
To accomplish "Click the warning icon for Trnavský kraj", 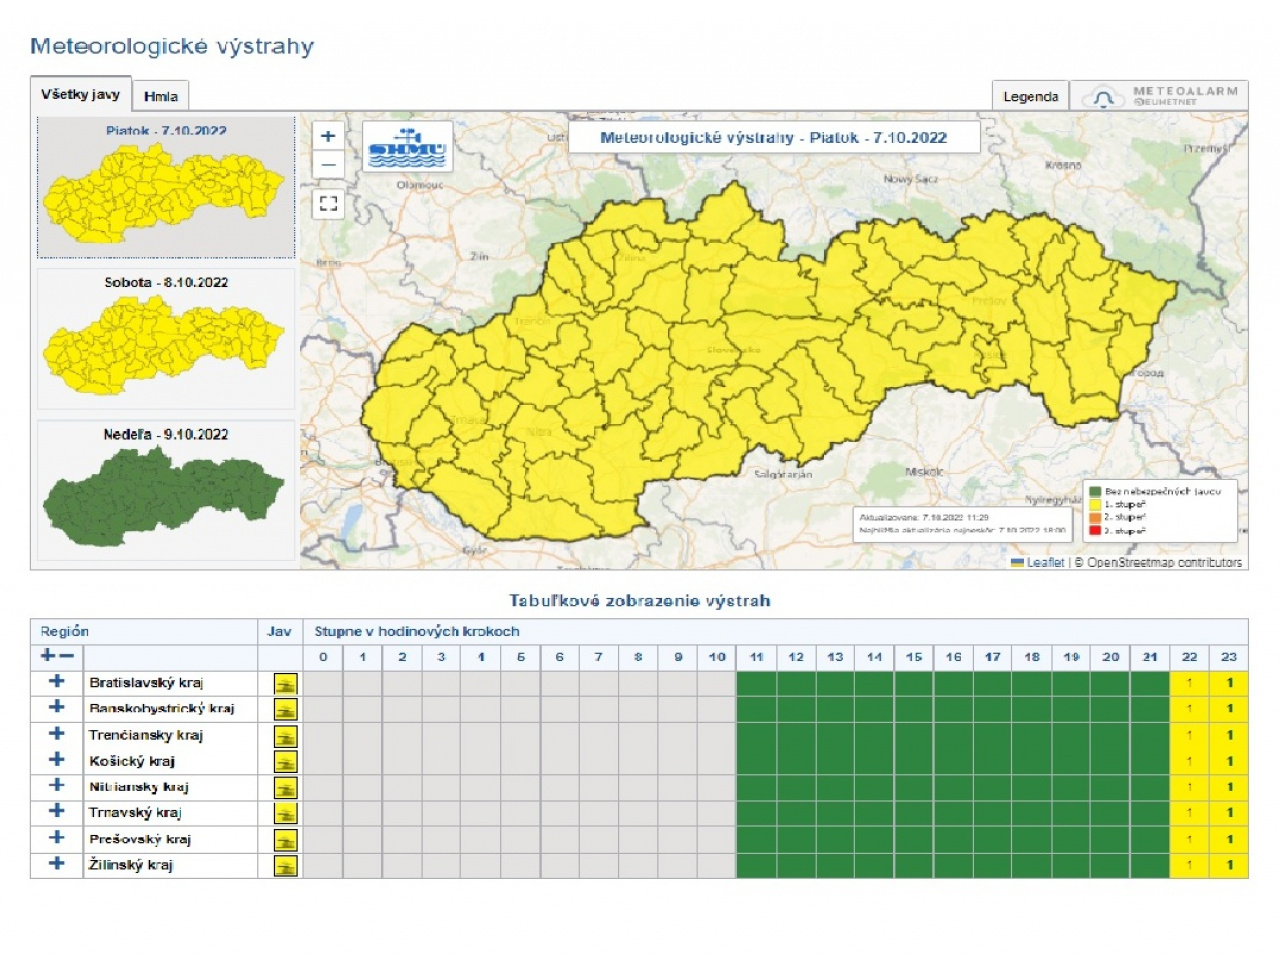I will pyautogui.click(x=286, y=814).
